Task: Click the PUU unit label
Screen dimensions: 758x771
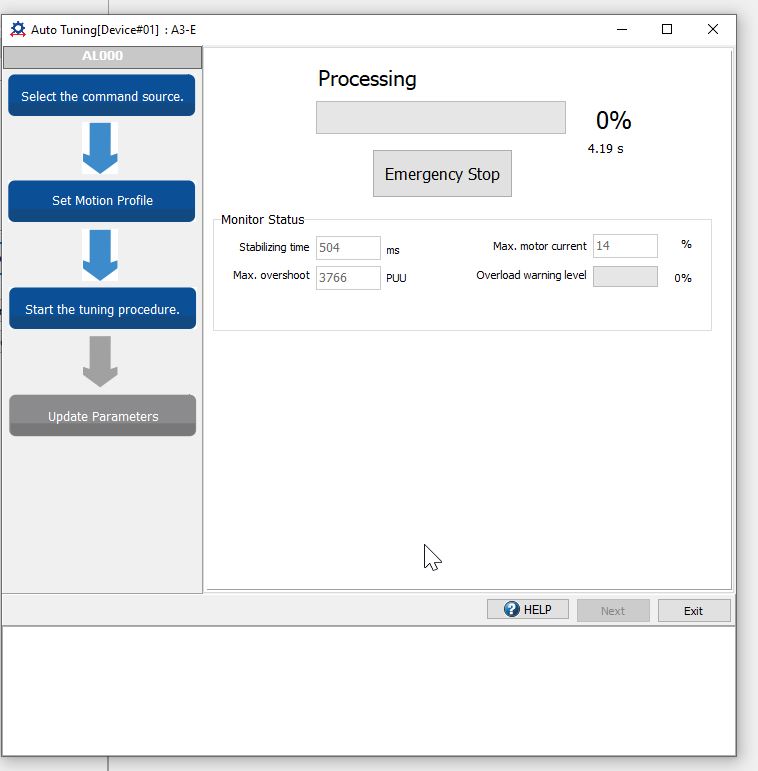Action: (396, 278)
